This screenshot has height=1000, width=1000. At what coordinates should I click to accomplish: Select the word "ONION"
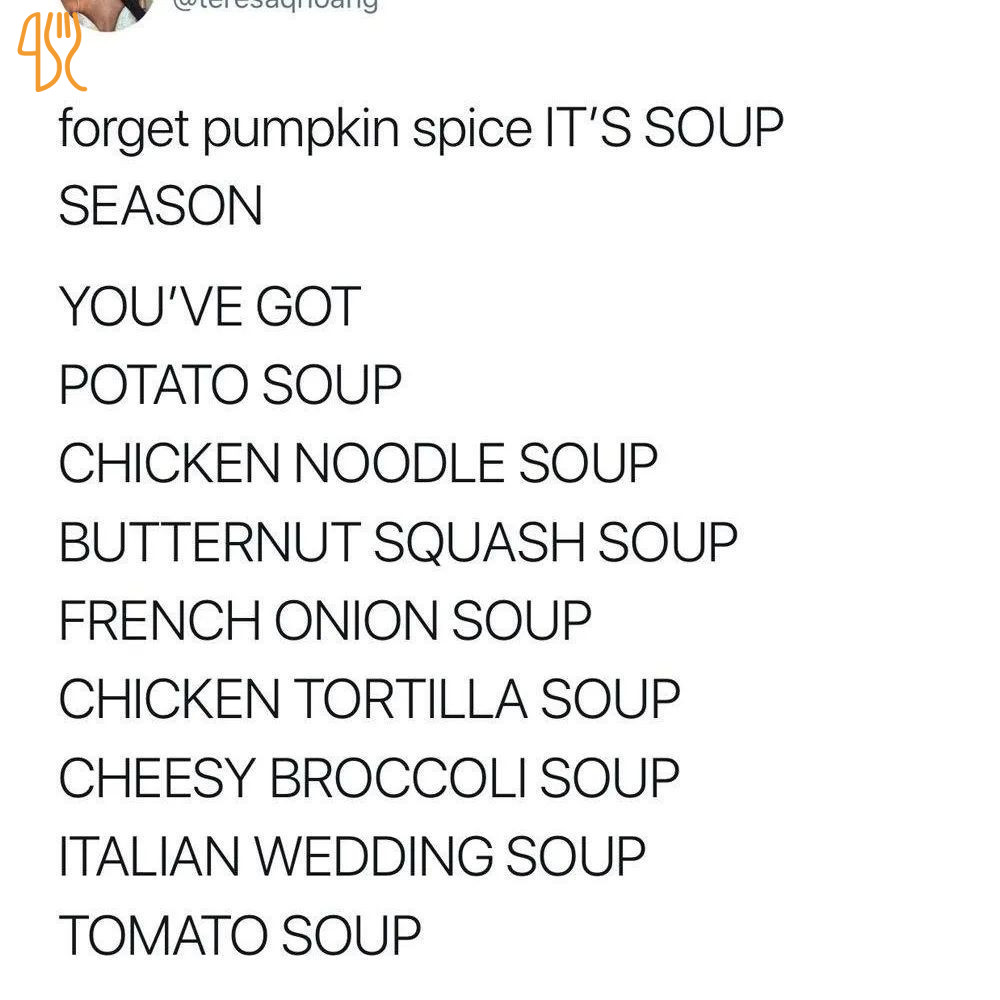click(x=356, y=621)
